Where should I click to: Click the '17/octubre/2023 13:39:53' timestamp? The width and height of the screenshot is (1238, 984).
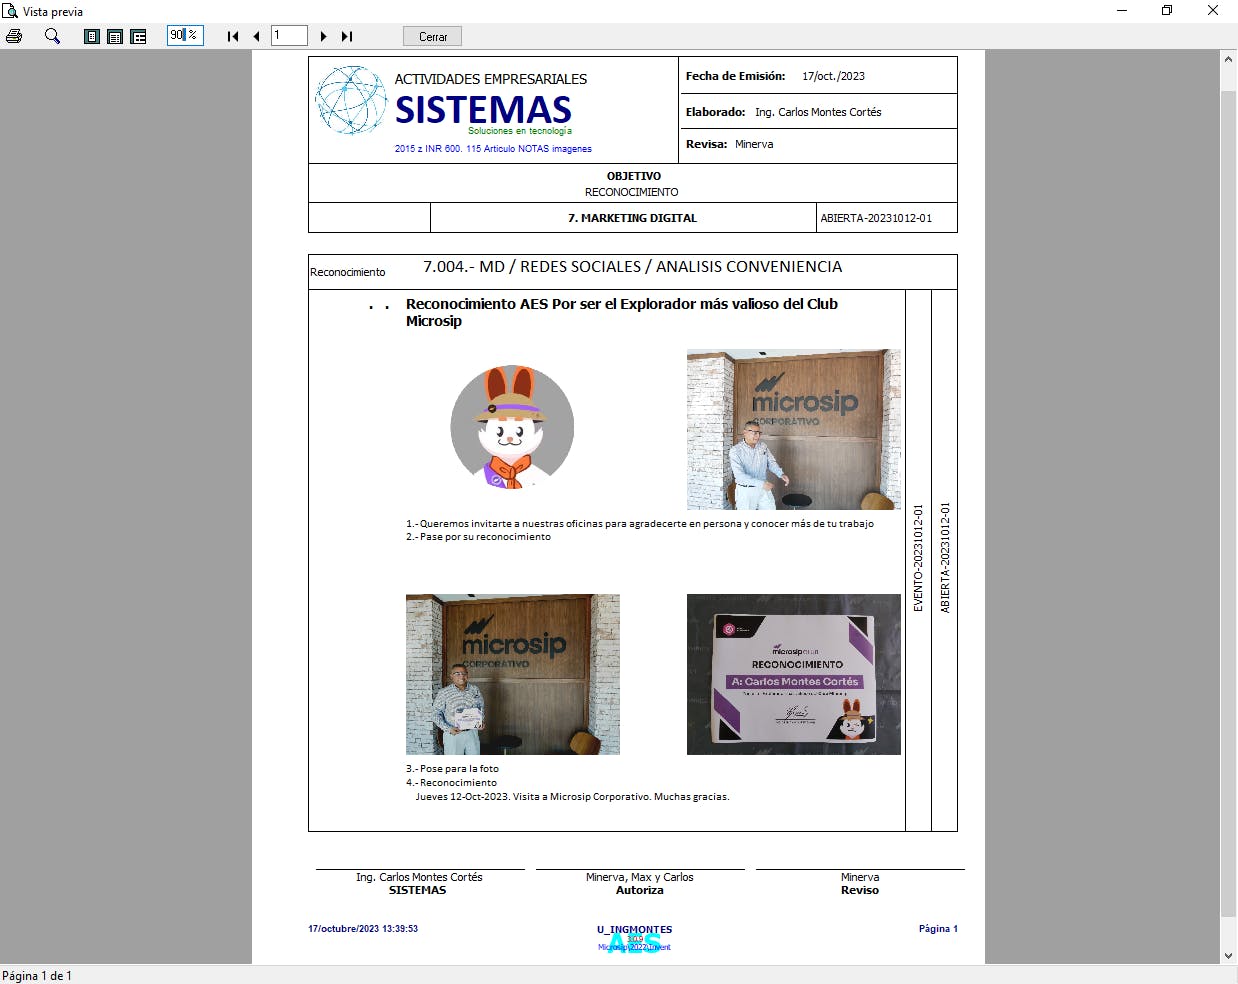point(363,929)
